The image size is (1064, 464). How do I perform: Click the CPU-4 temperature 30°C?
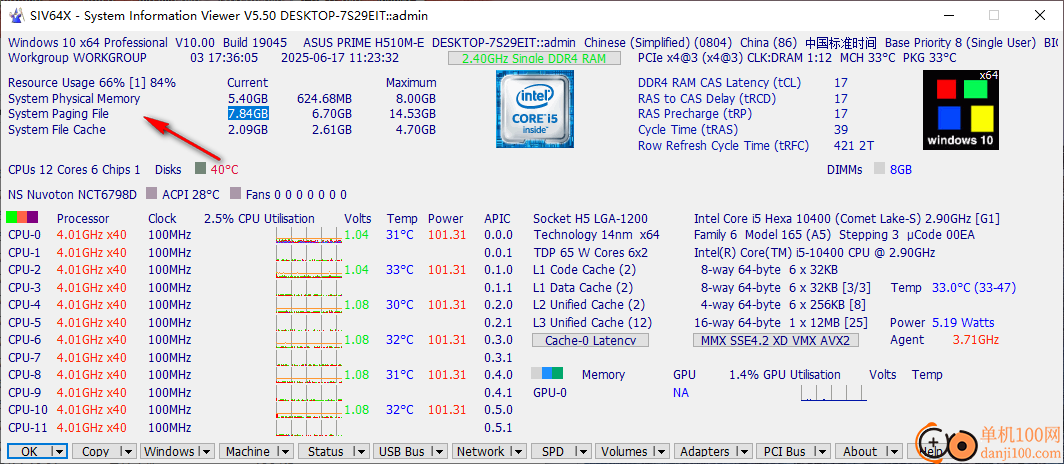[x=400, y=305]
